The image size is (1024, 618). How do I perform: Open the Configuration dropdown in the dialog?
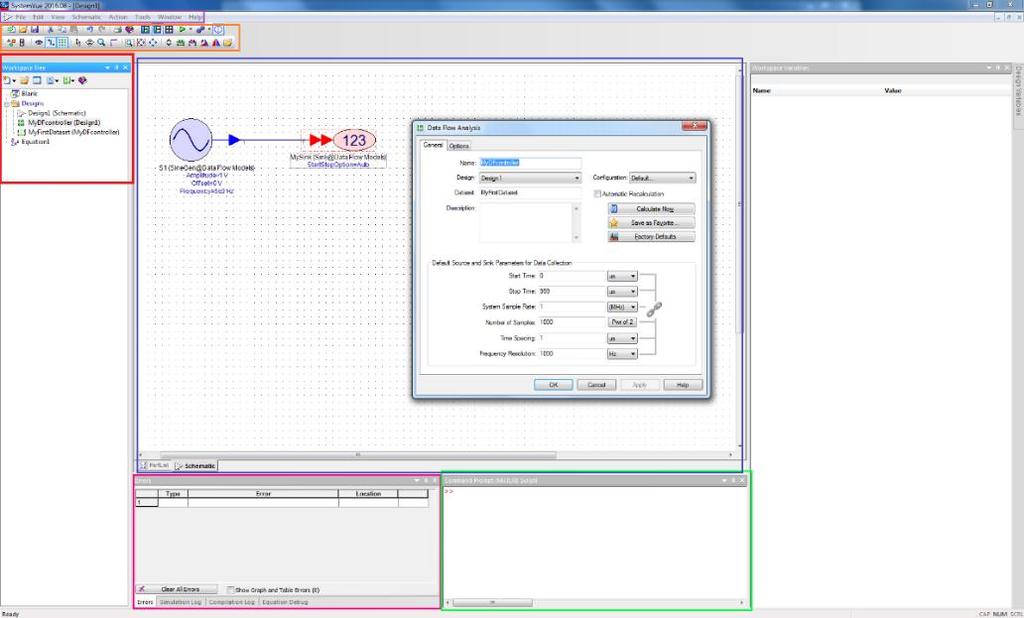(x=691, y=178)
